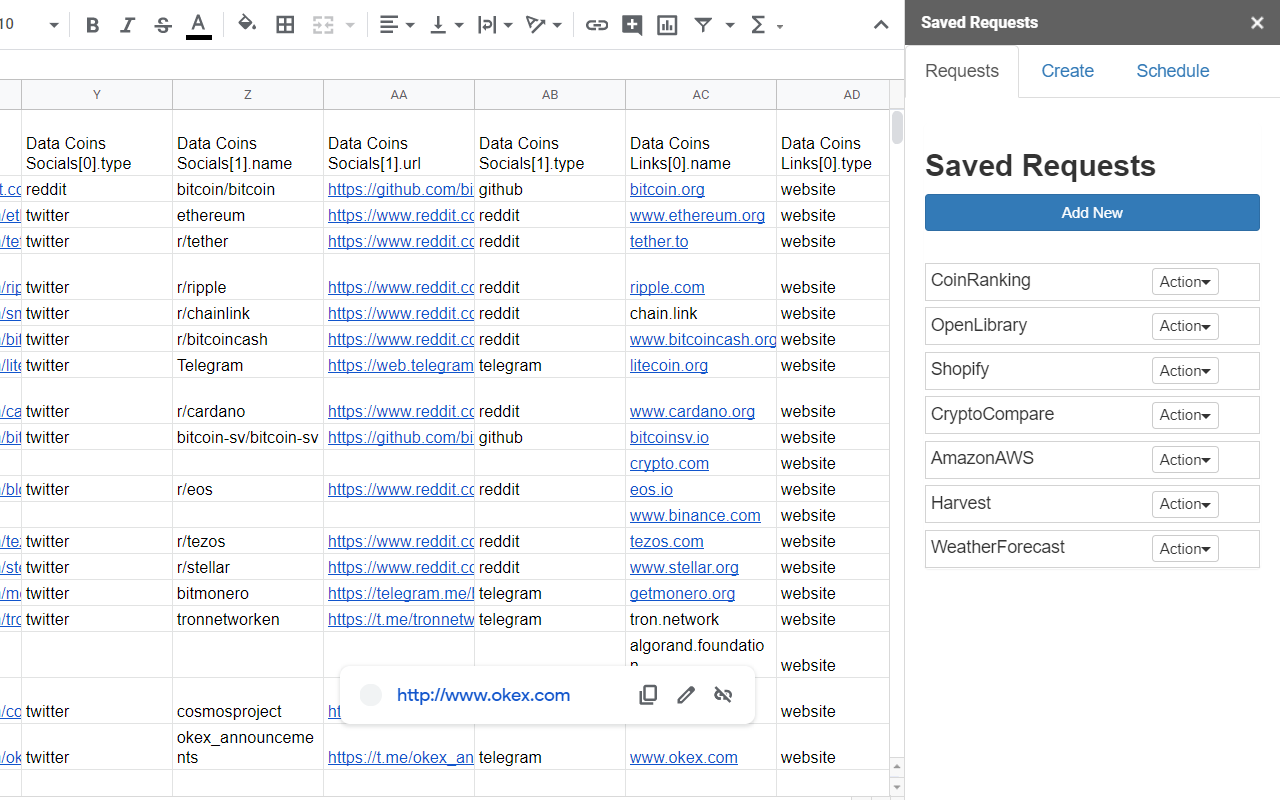Open the Action dropdown for AmazonAWS

pos(1185,460)
